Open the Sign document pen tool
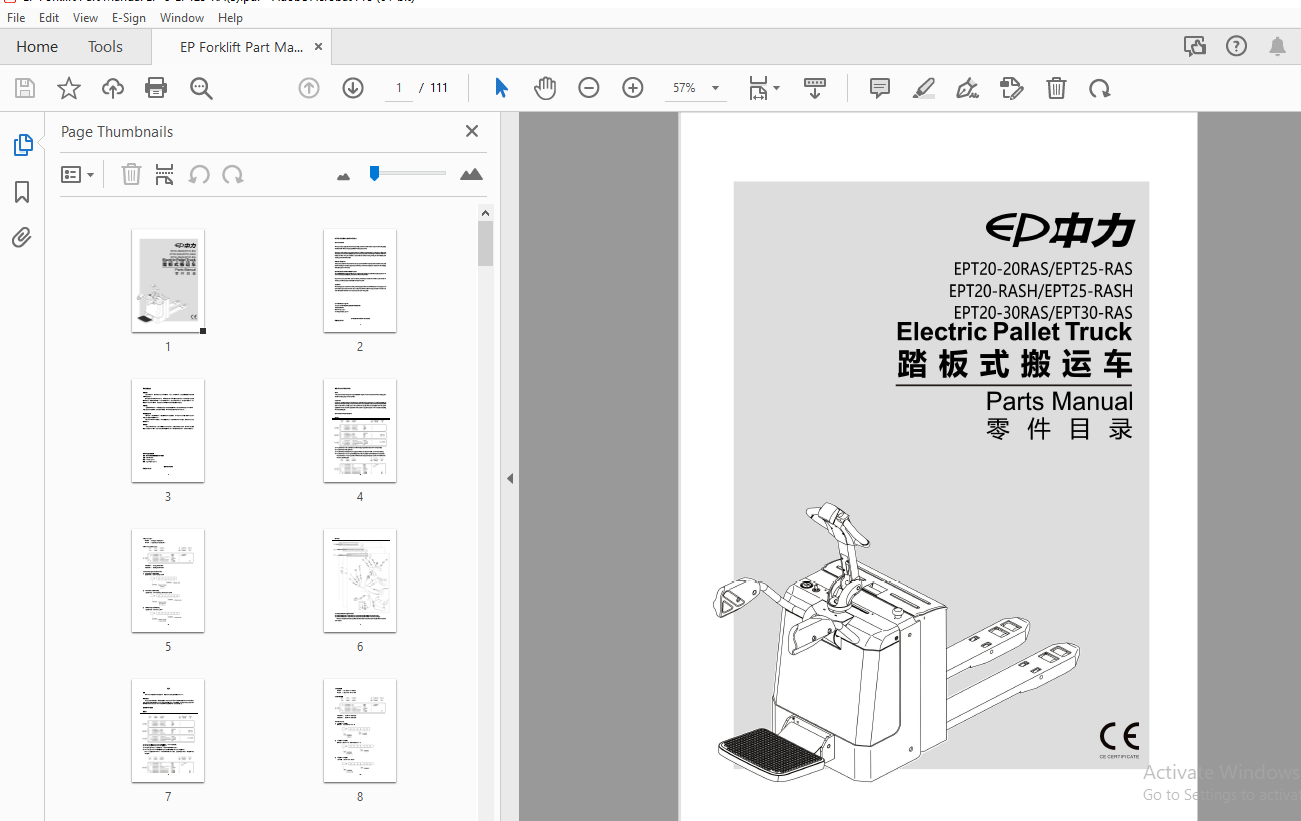 pos(967,88)
